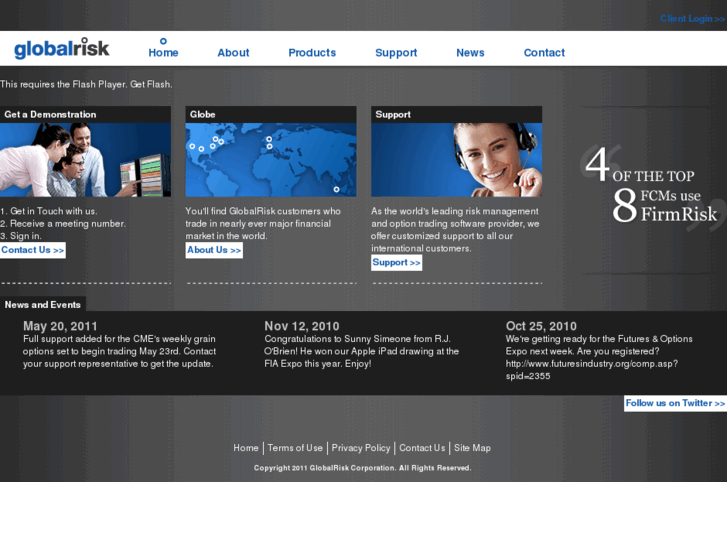Click the globalrisk logo
Viewport: 727px width, 545px height.
coord(62,49)
